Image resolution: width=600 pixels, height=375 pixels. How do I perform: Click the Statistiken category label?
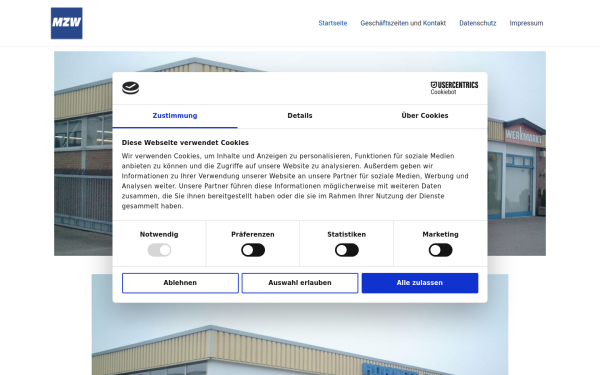[x=347, y=235]
